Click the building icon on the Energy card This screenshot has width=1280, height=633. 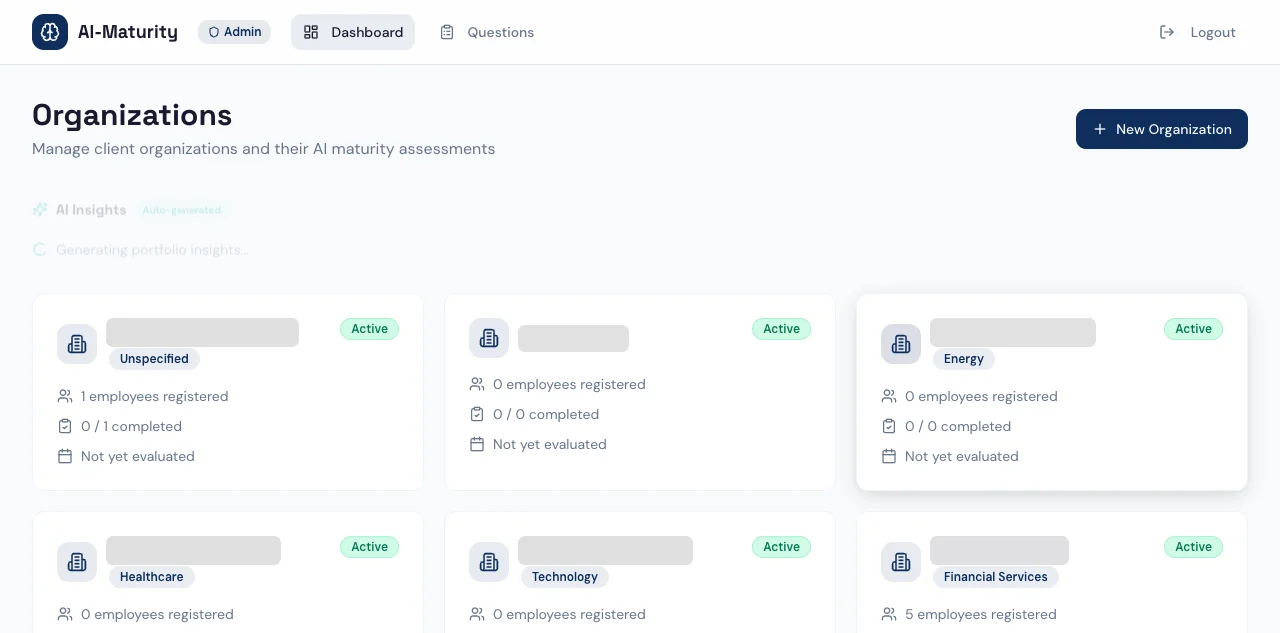(x=901, y=344)
